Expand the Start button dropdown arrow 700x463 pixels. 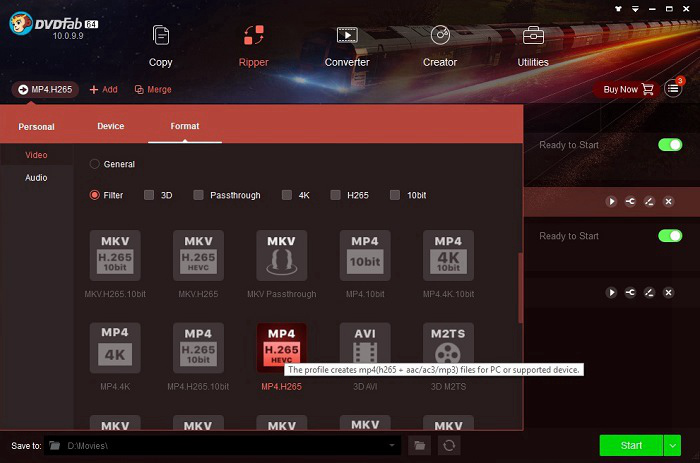click(672, 445)
